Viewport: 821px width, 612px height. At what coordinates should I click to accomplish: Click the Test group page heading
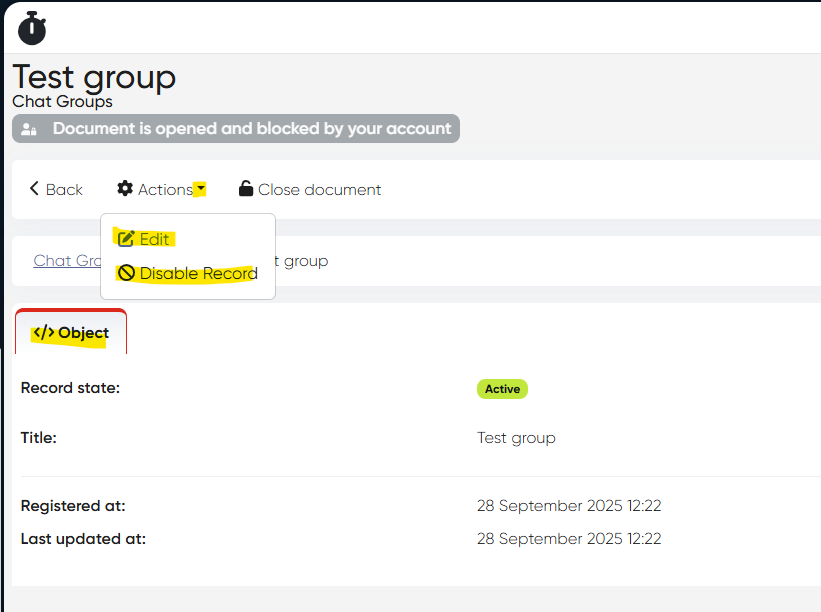(94, 77)
